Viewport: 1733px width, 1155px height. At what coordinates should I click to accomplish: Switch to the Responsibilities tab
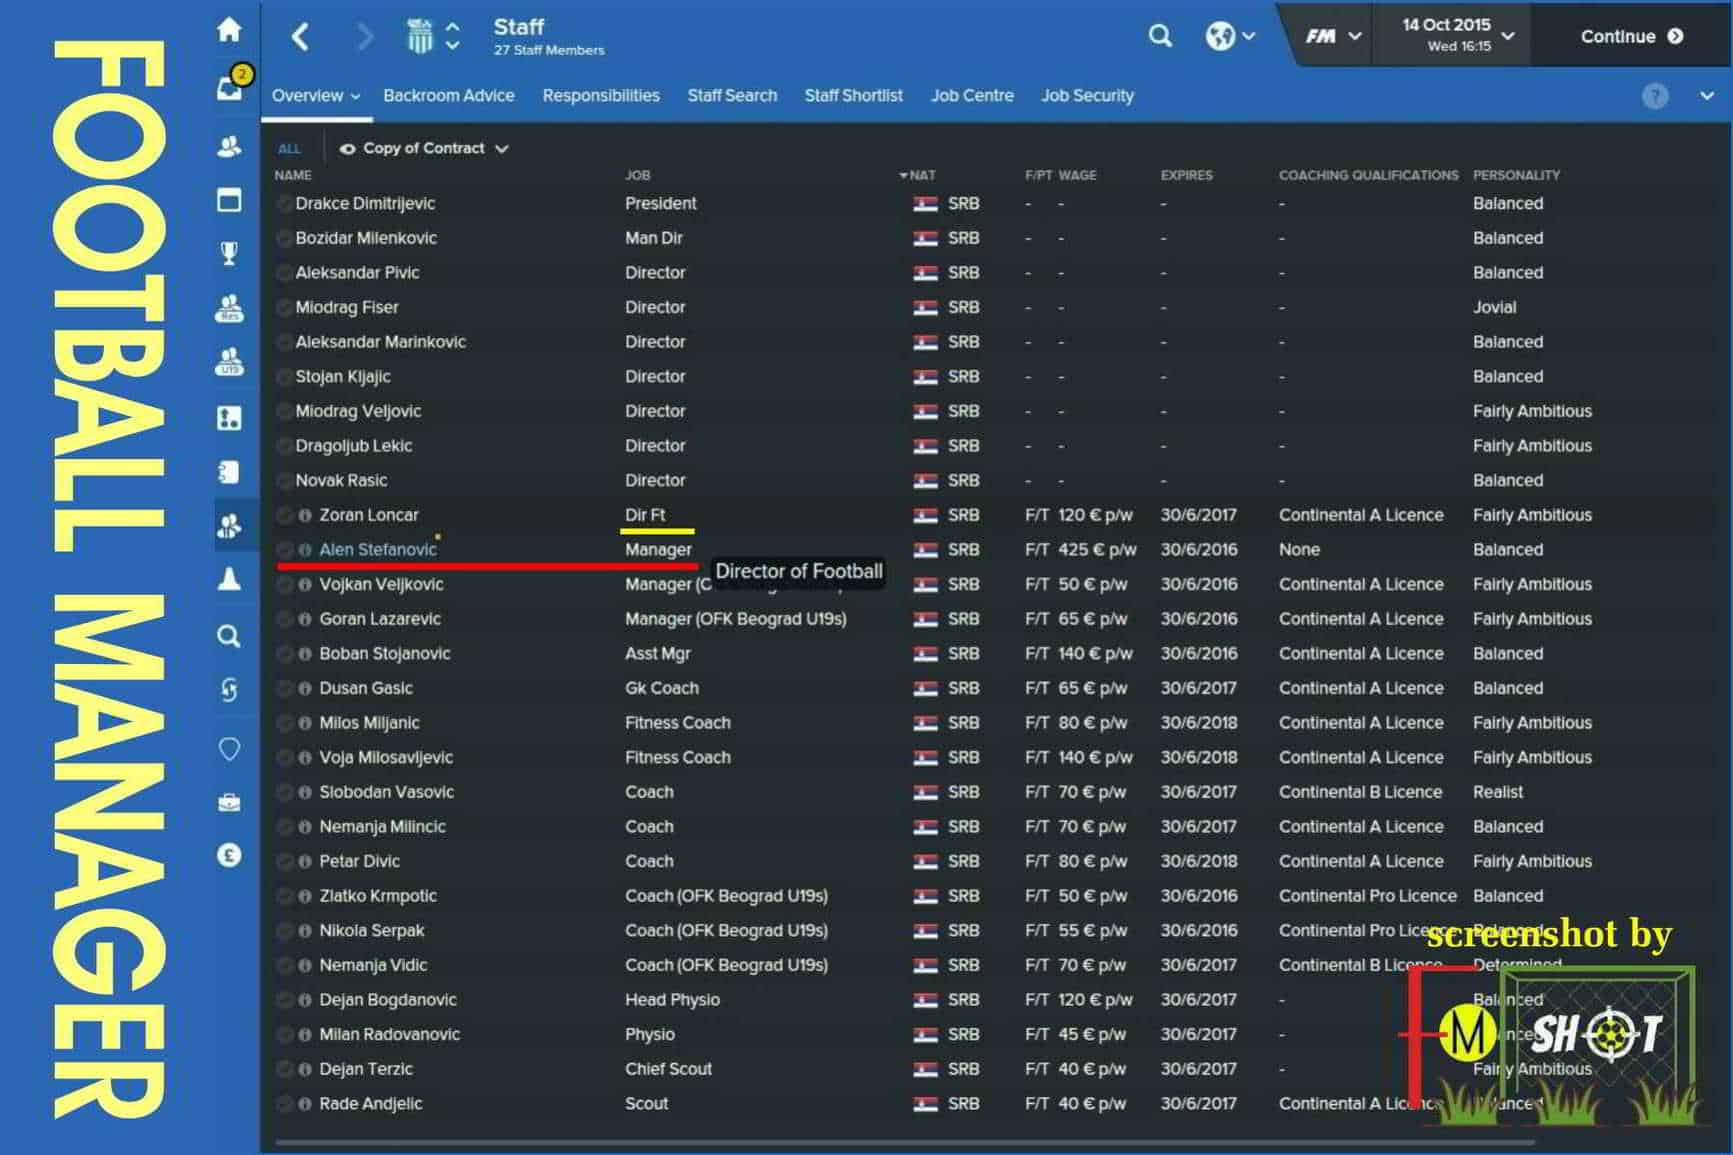(601, 96)
